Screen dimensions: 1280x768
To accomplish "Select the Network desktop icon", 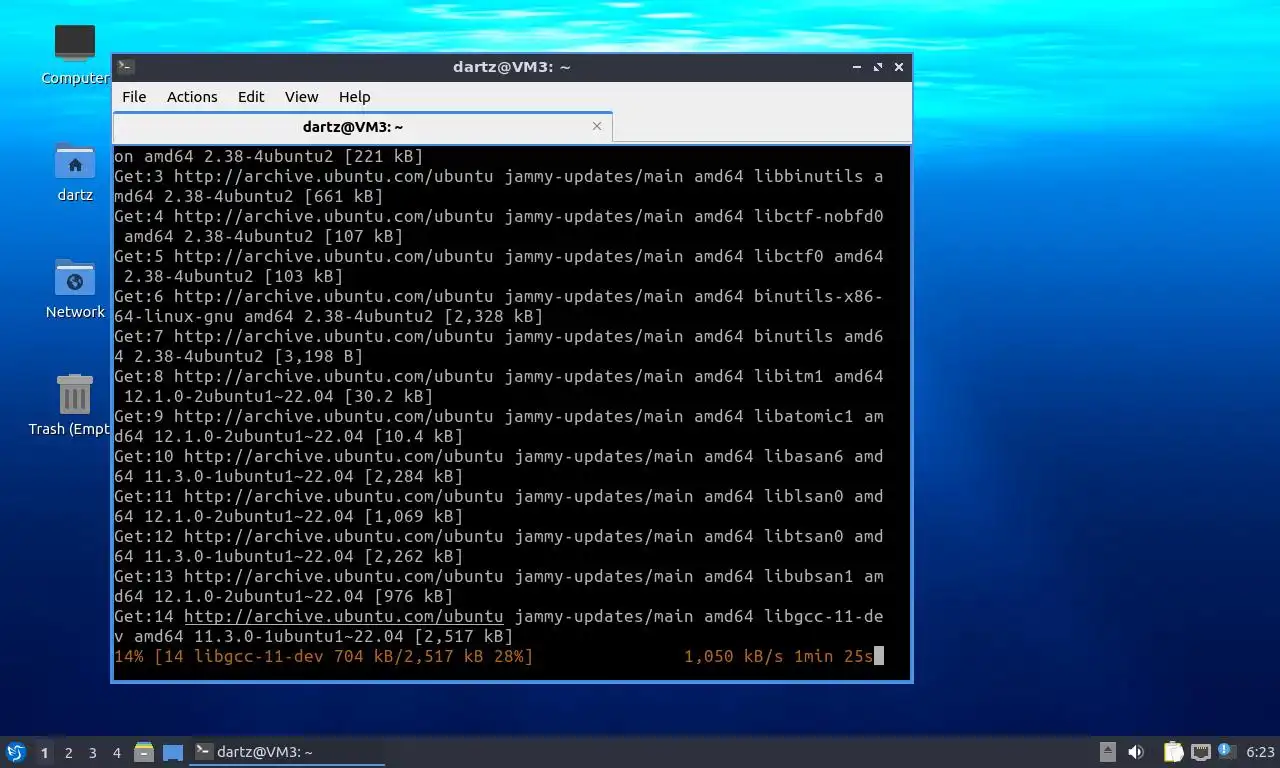I will [x=75, y=289].
